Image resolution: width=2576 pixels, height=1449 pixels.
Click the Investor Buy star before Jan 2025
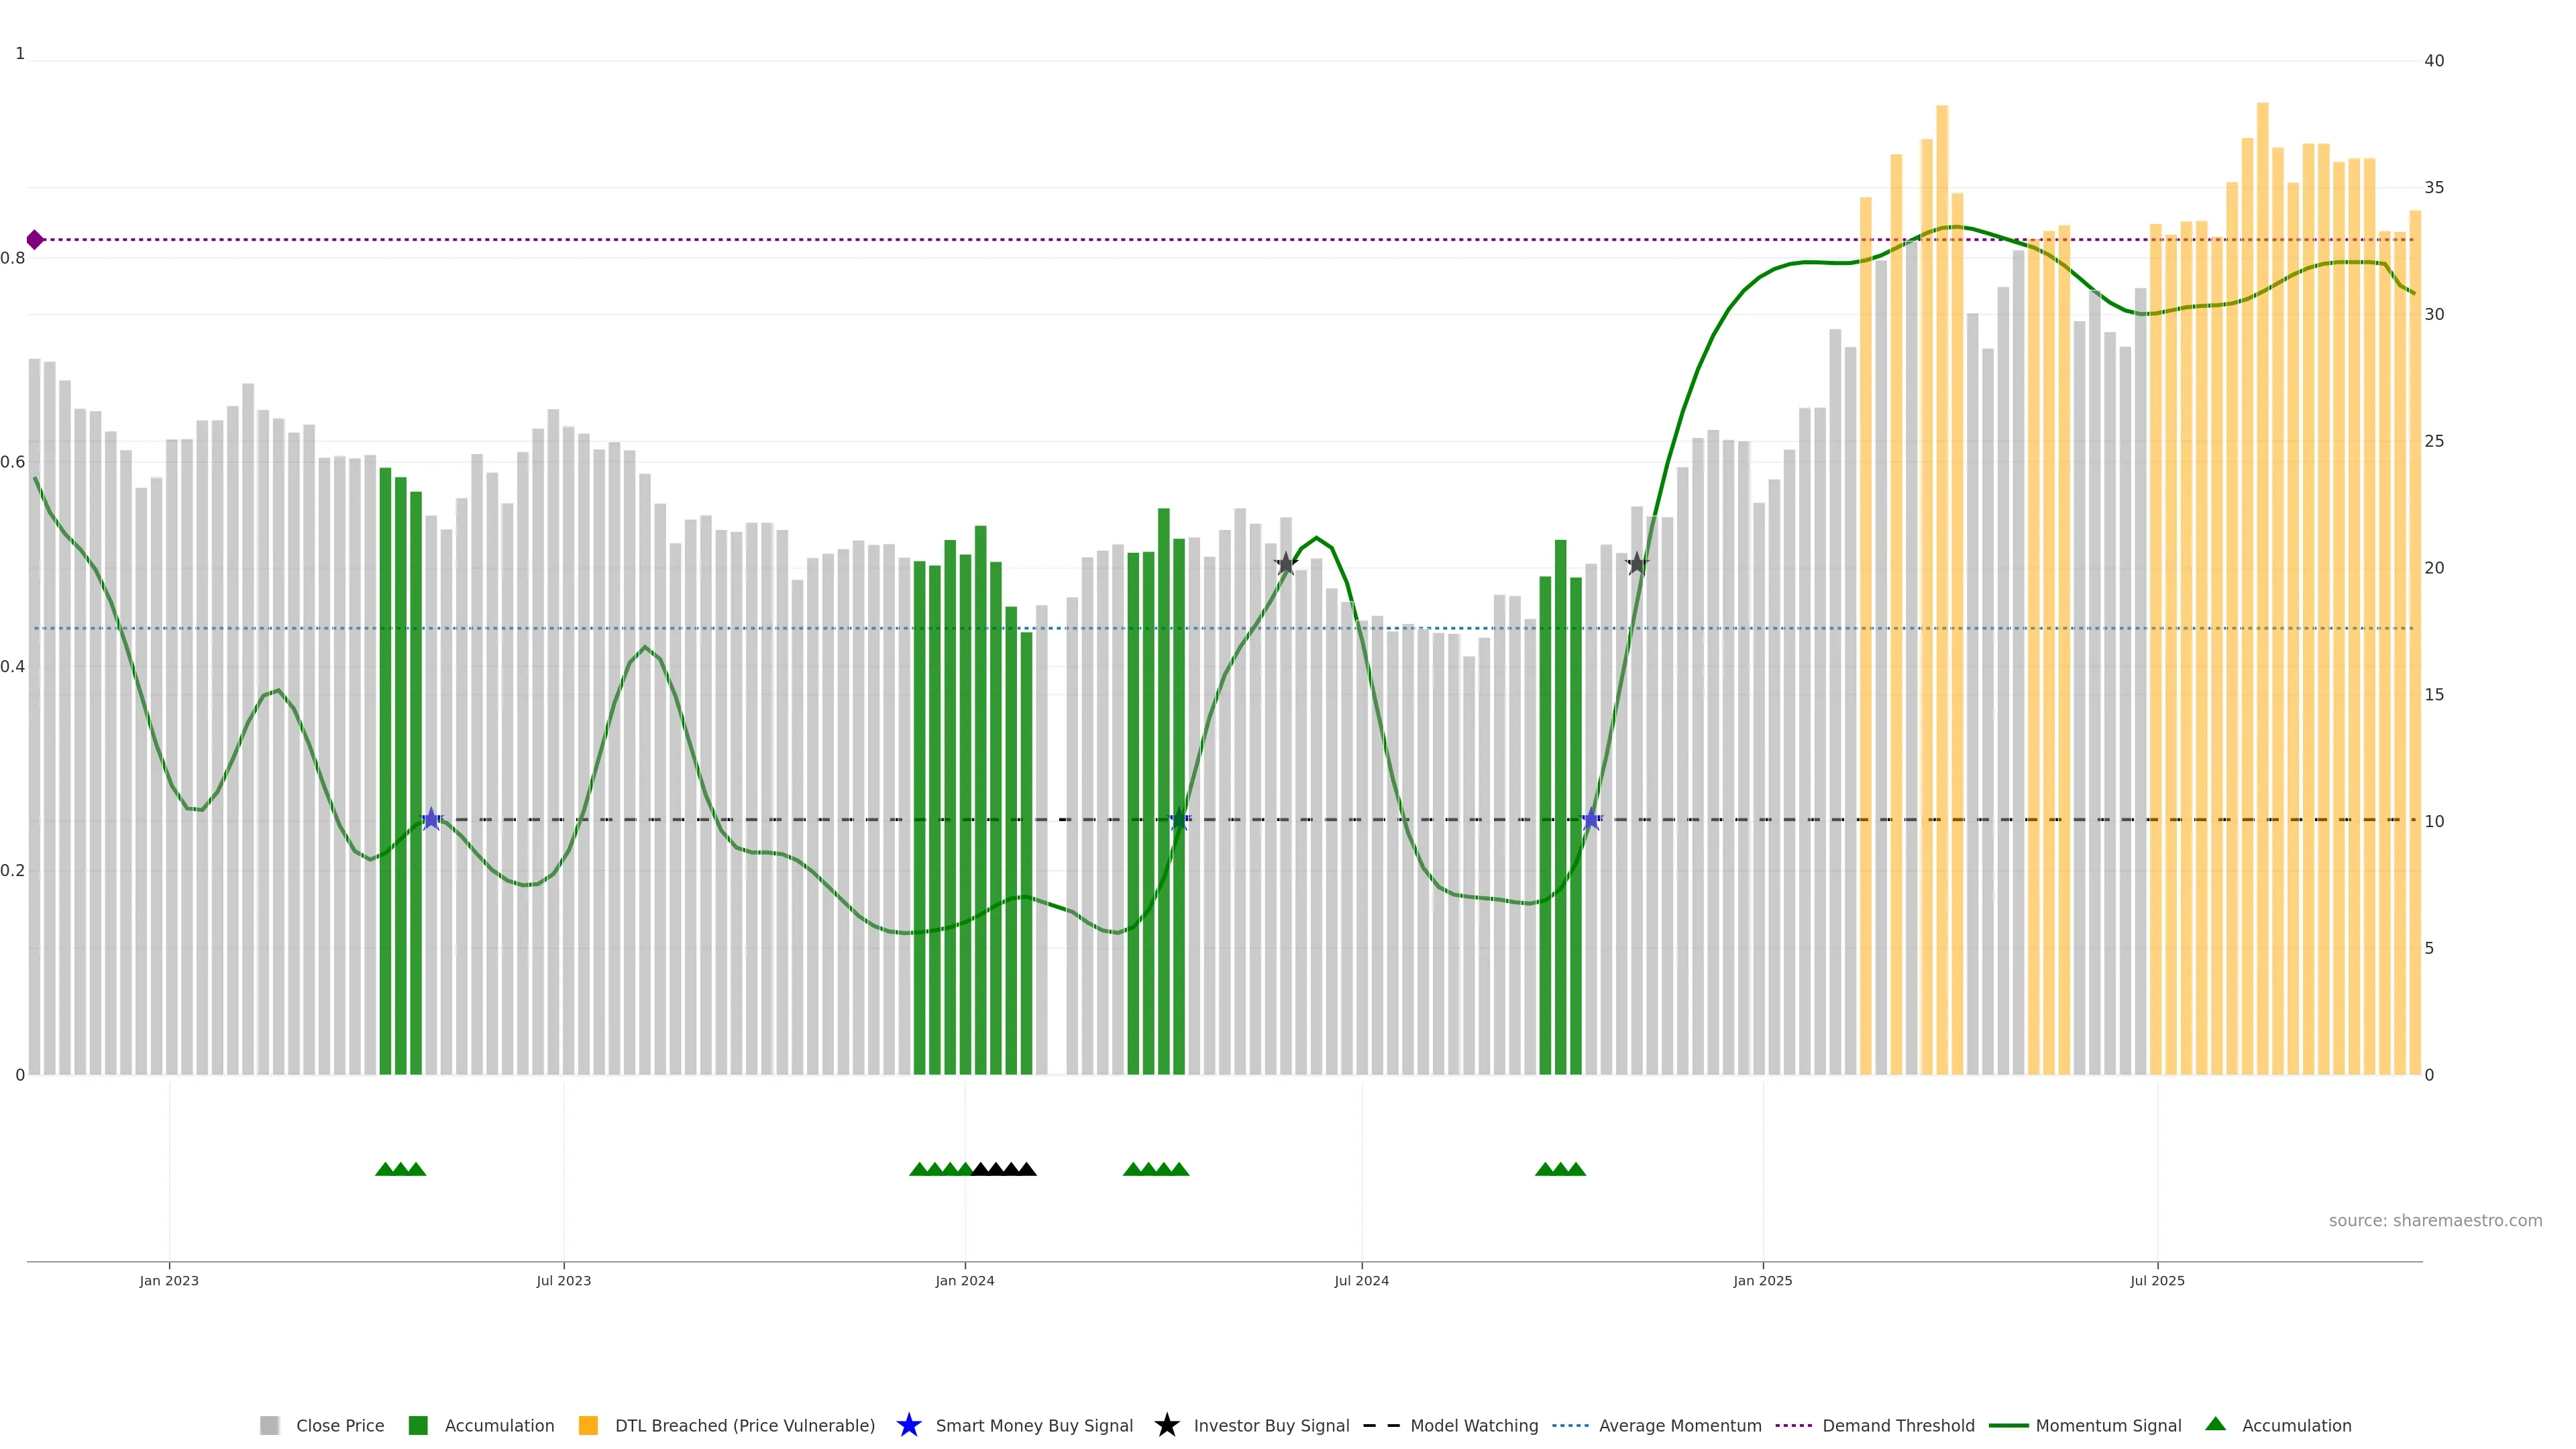tap(1636, 564)
